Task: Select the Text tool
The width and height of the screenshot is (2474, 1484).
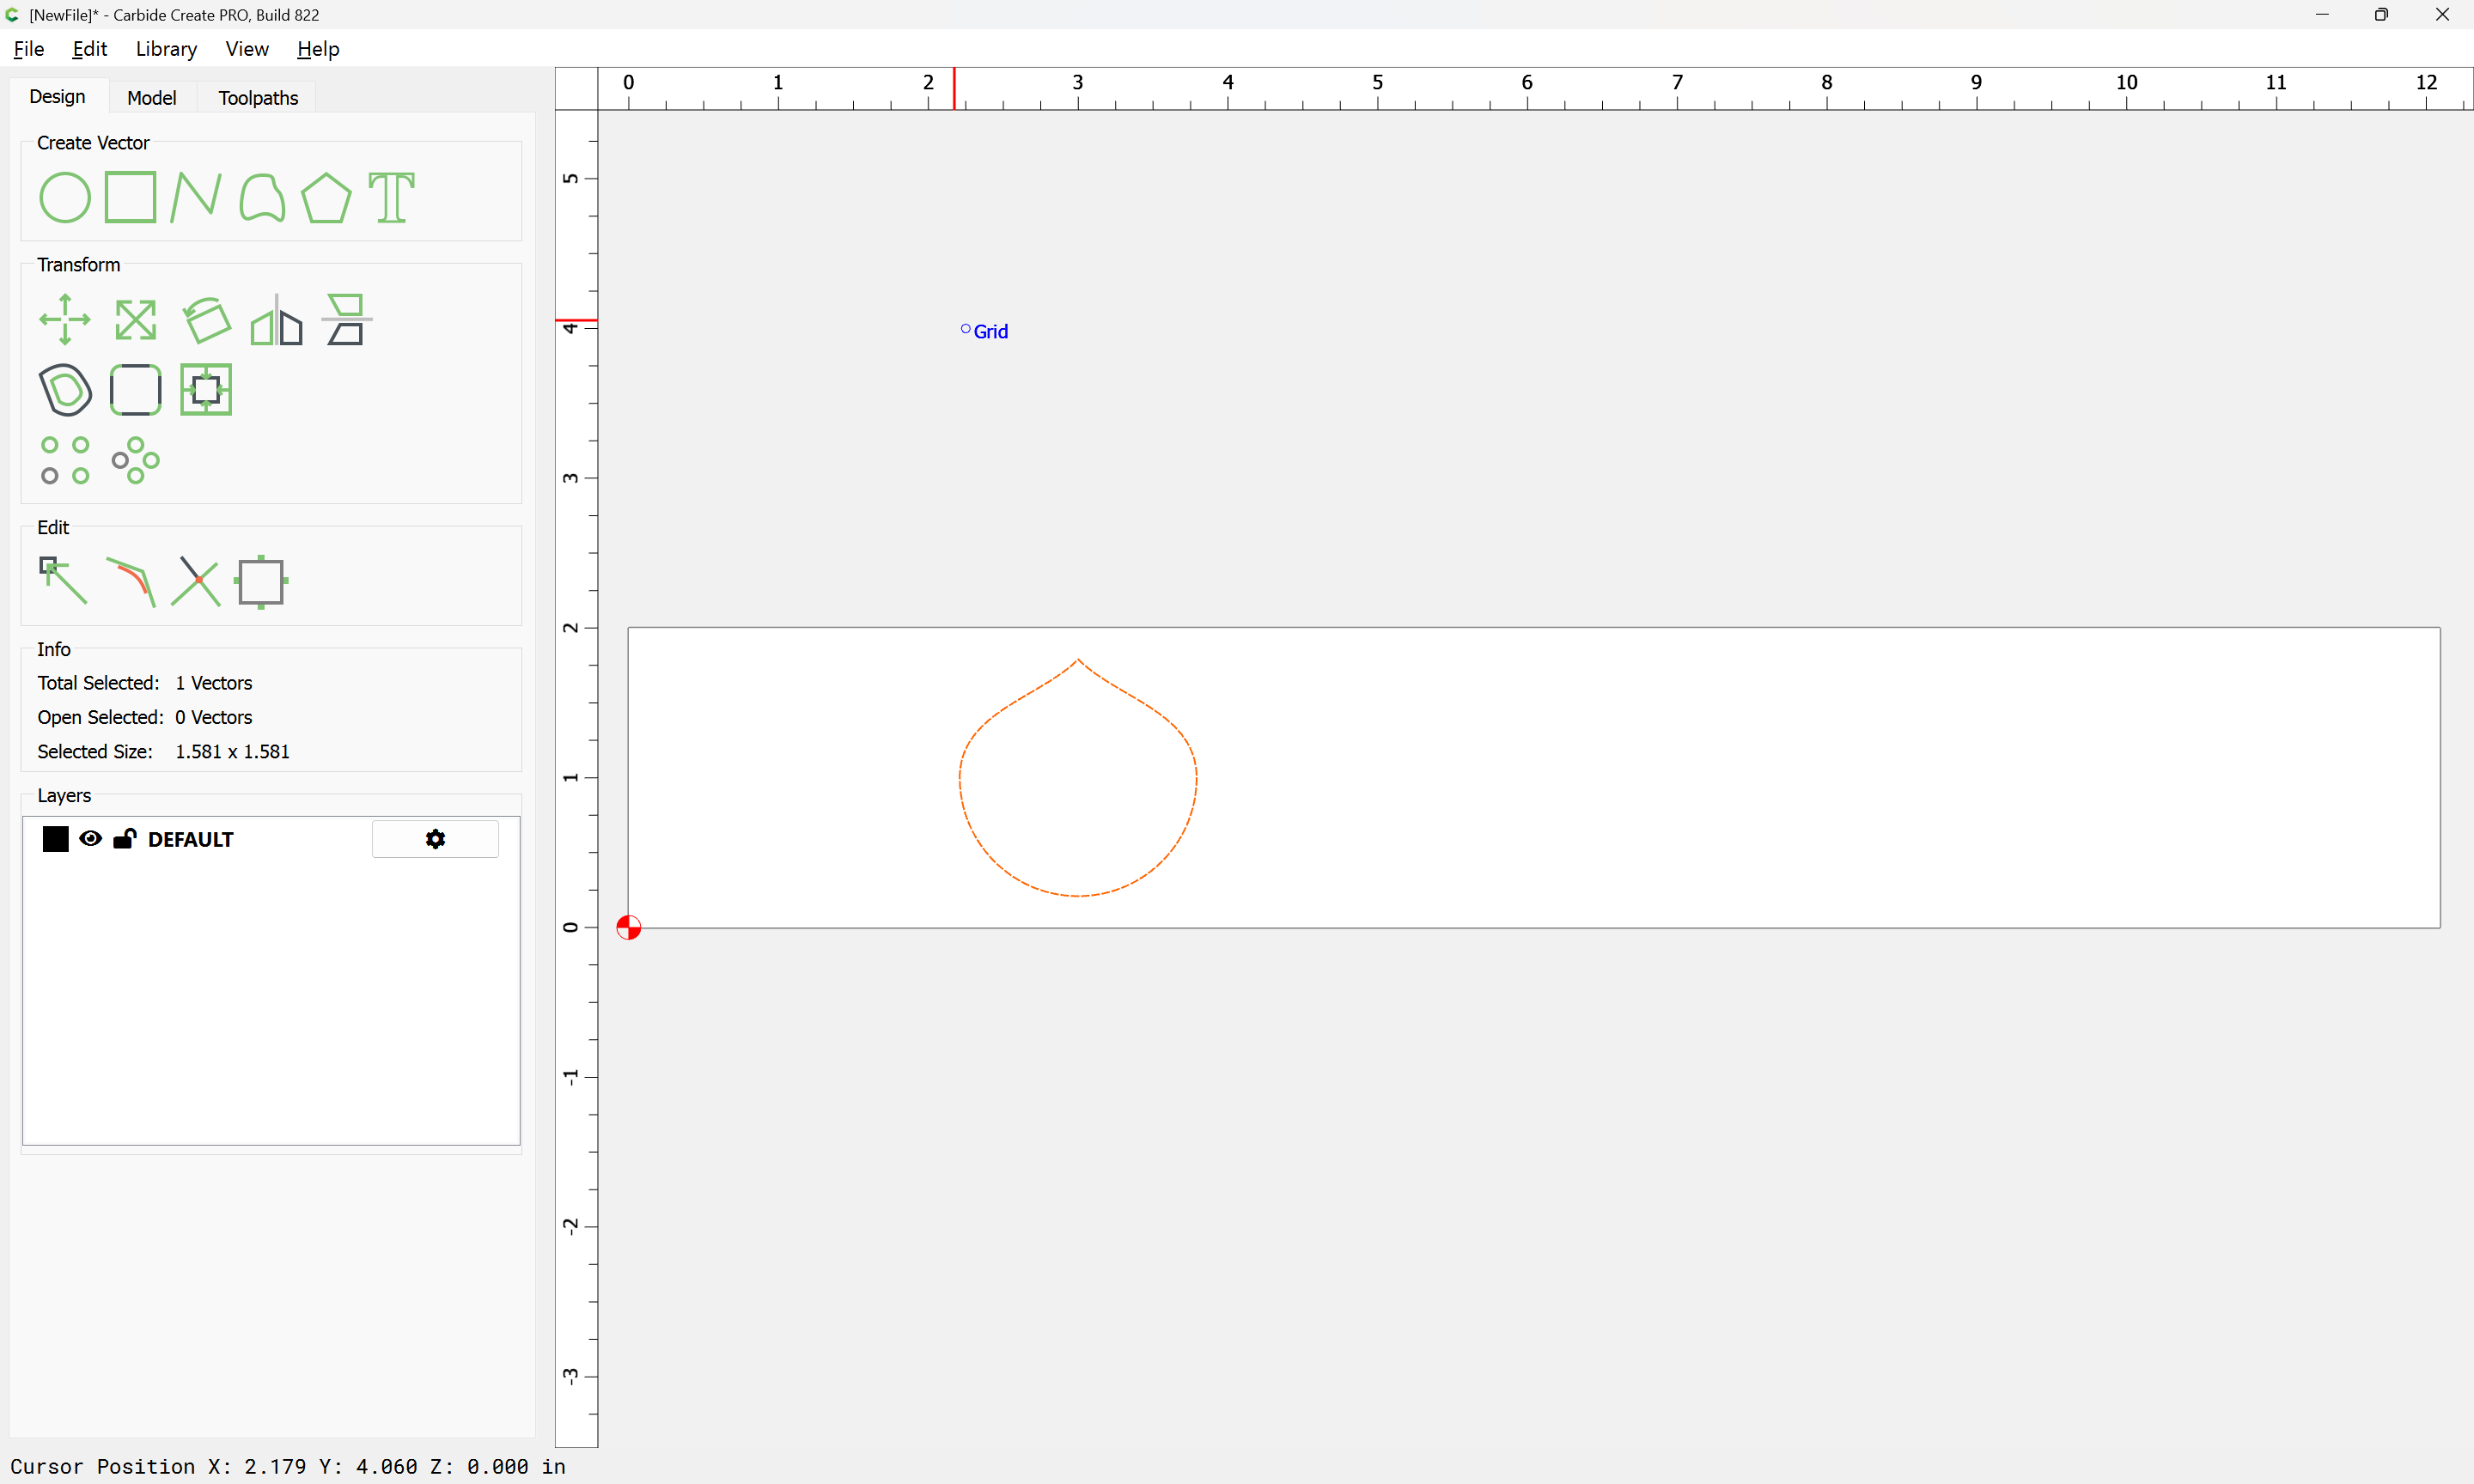Action: pos(391,197)
